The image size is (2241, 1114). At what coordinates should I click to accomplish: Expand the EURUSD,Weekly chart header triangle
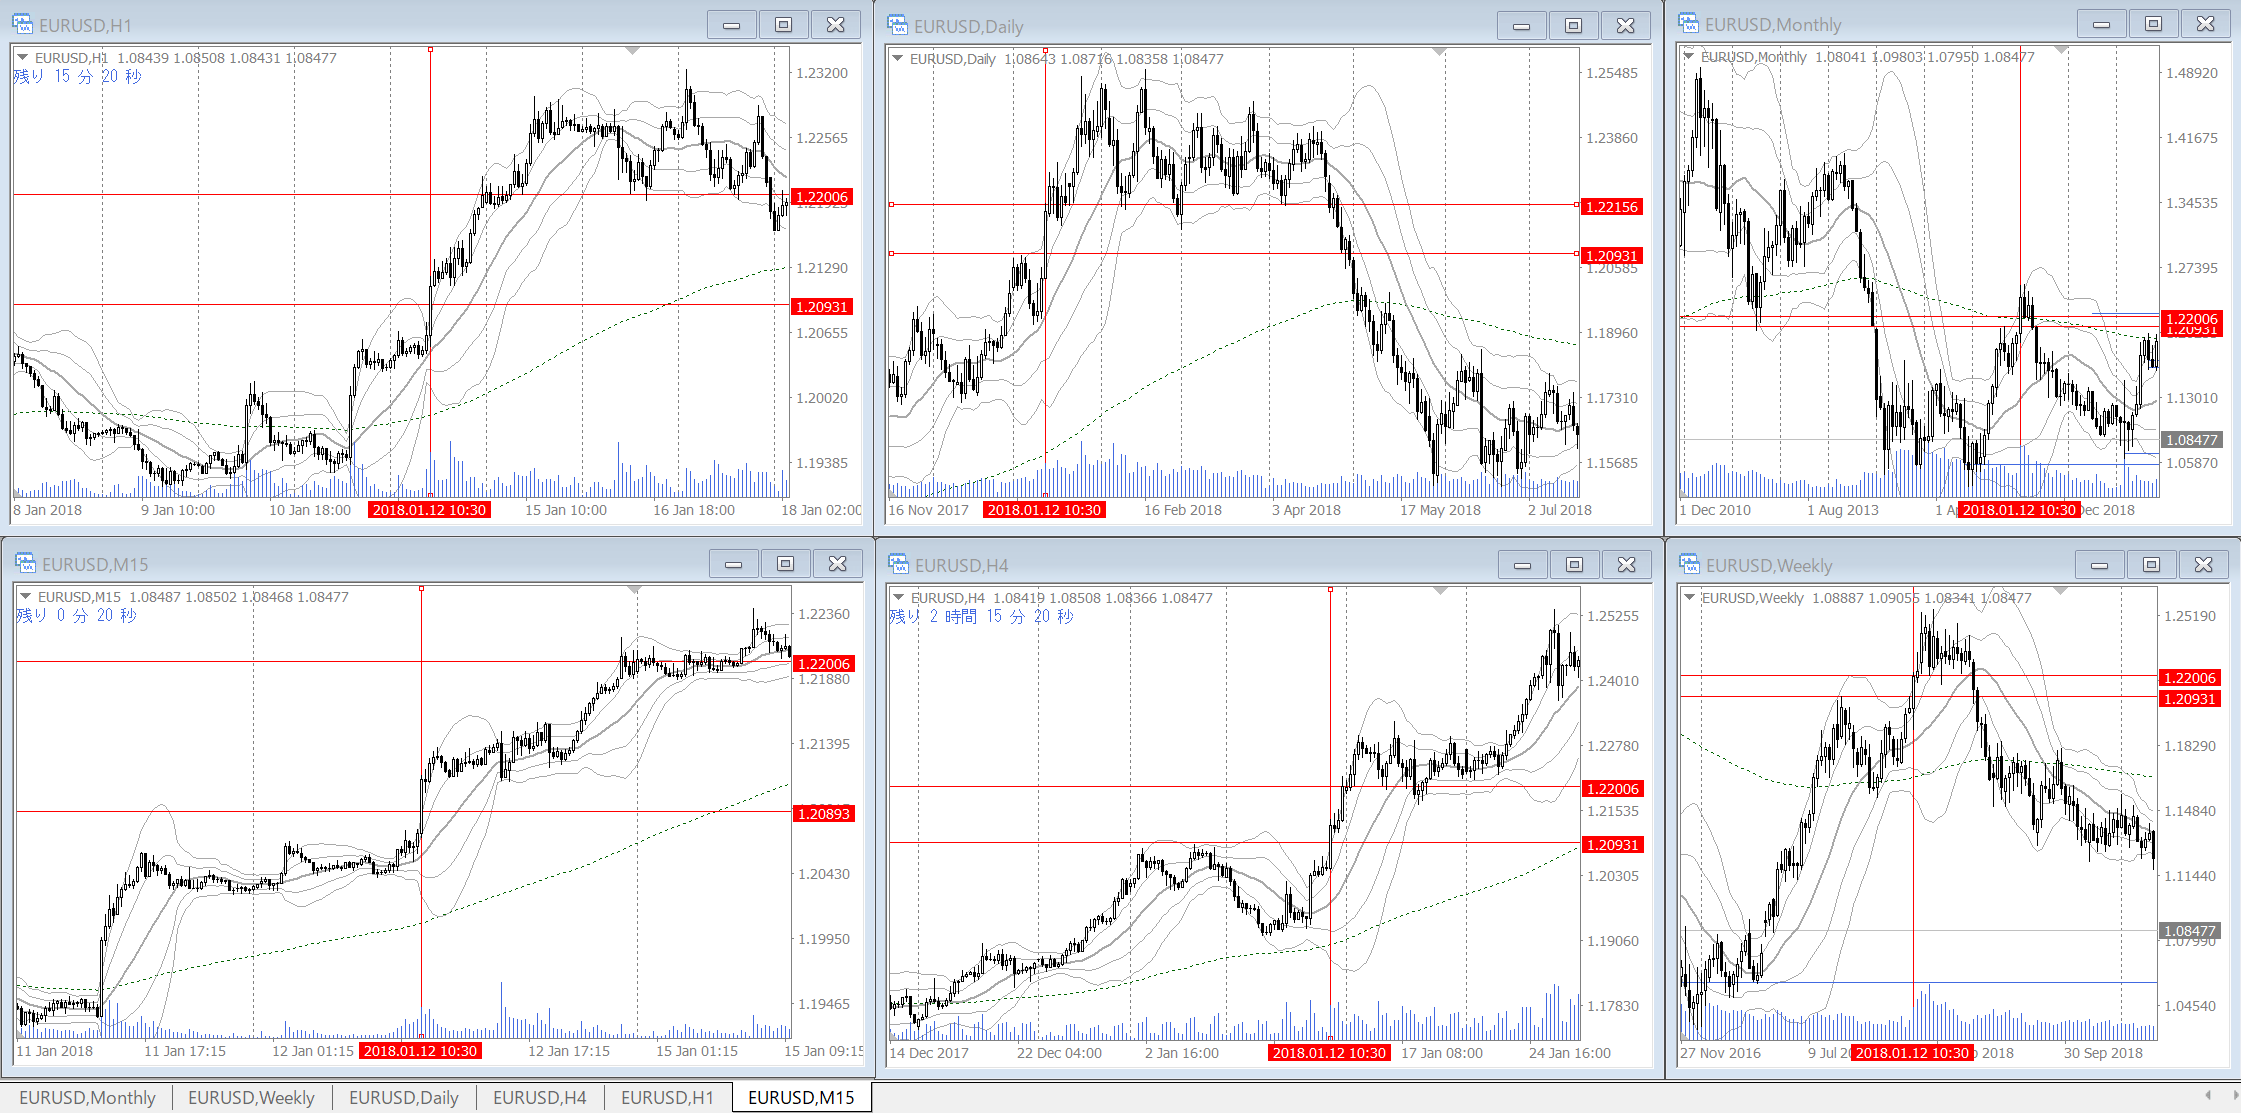[1689, 597]
